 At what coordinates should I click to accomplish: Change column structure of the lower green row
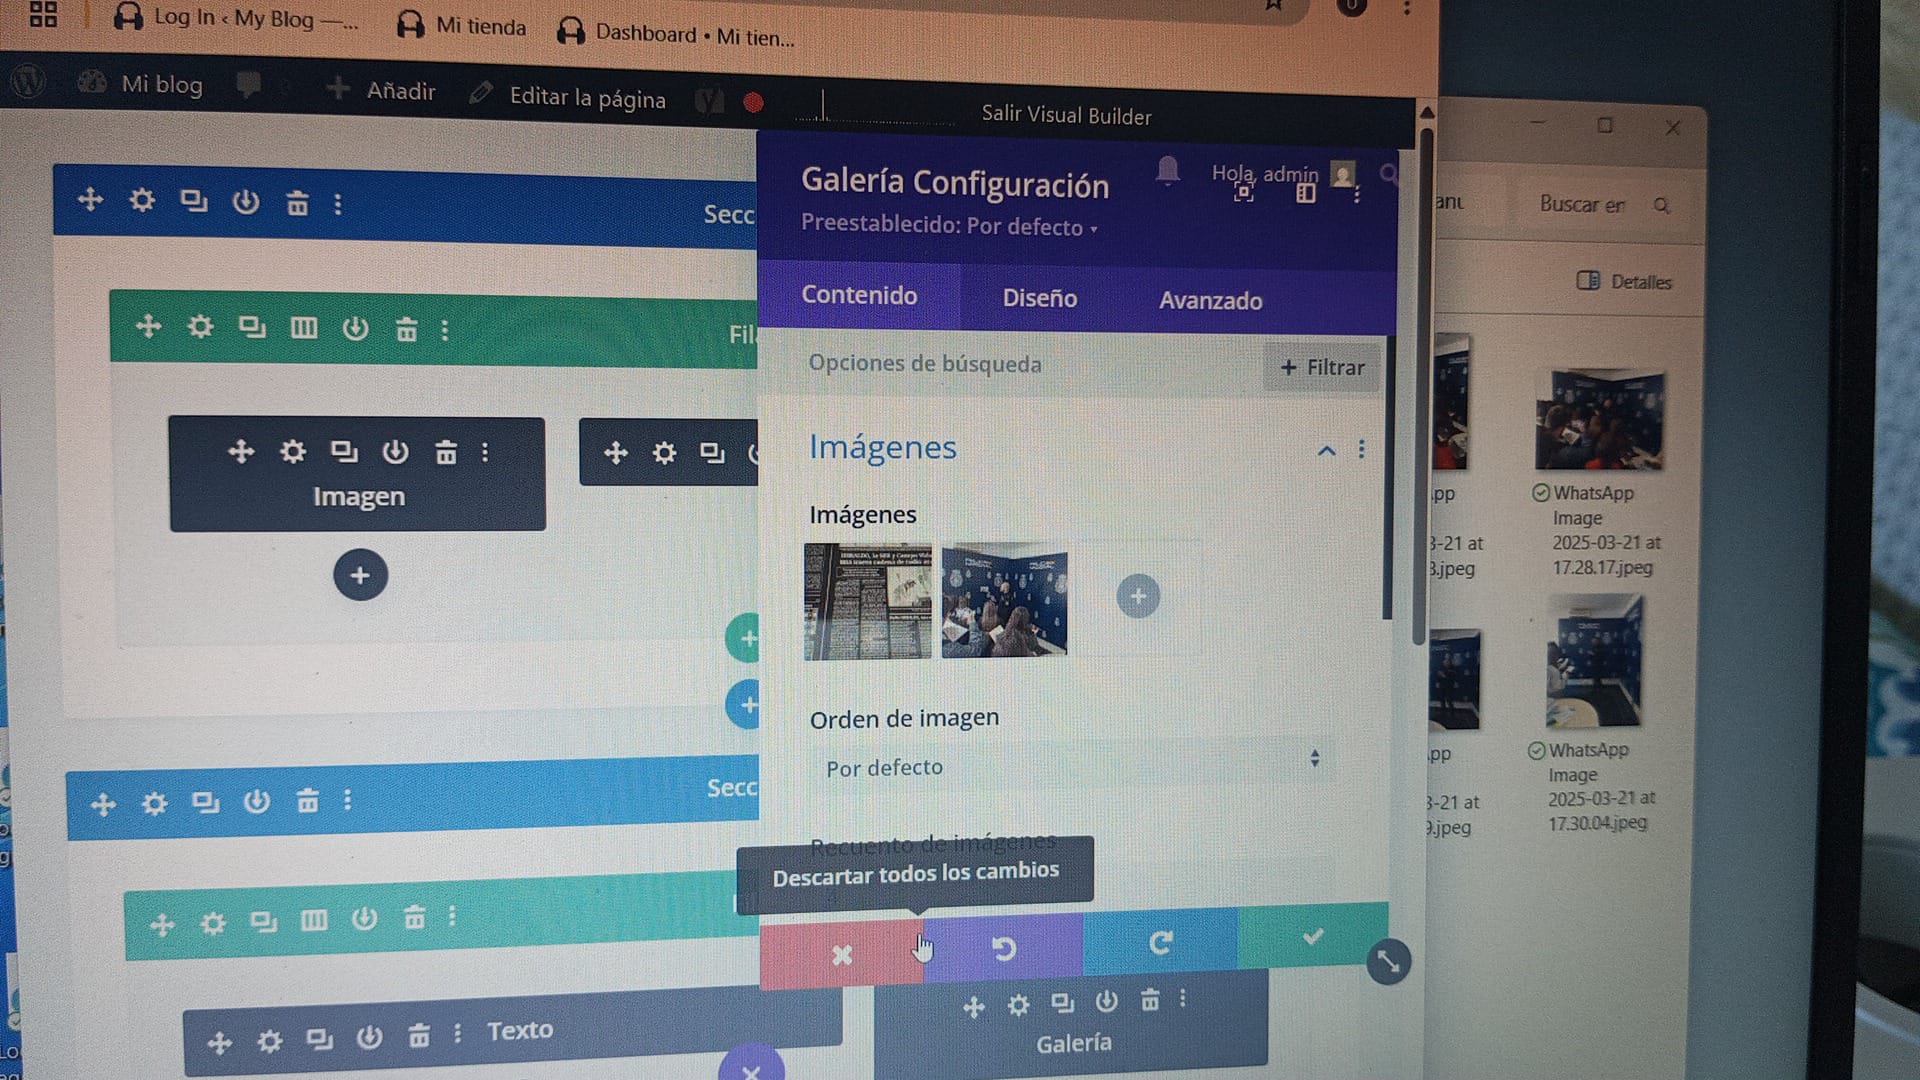click(314, 919)
